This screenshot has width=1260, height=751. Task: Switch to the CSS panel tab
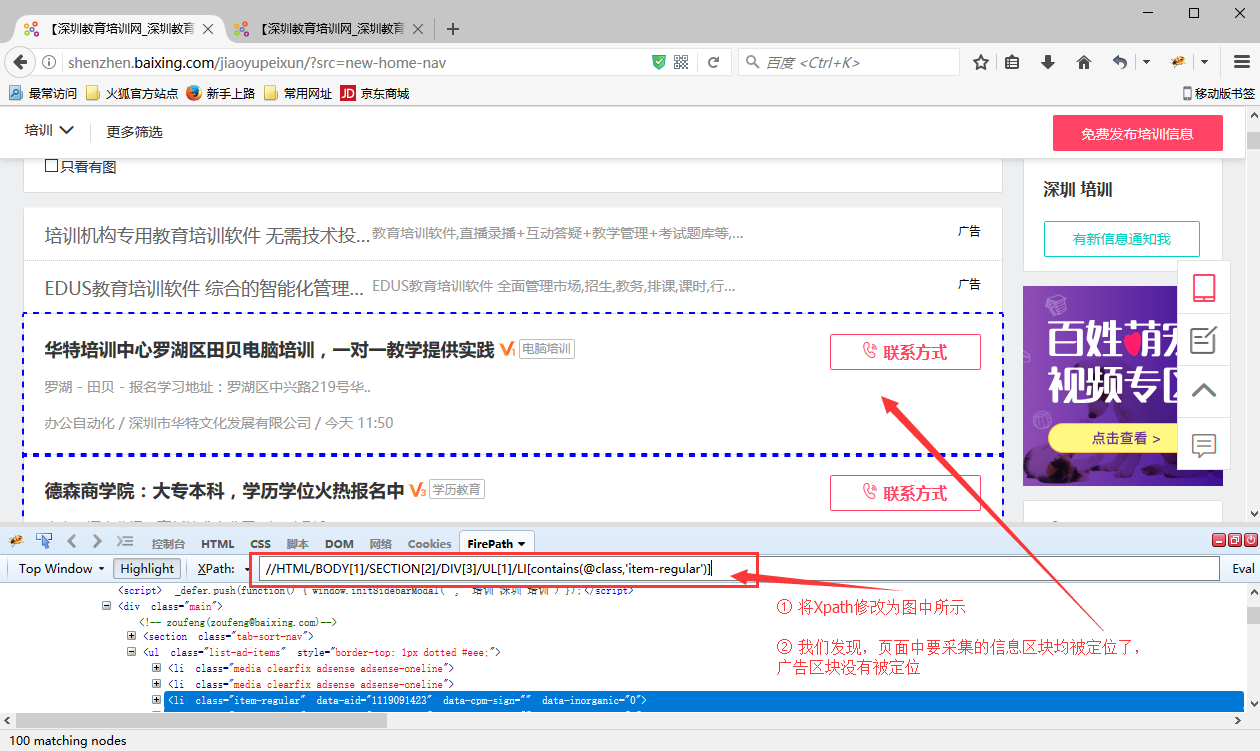[260, 544]
